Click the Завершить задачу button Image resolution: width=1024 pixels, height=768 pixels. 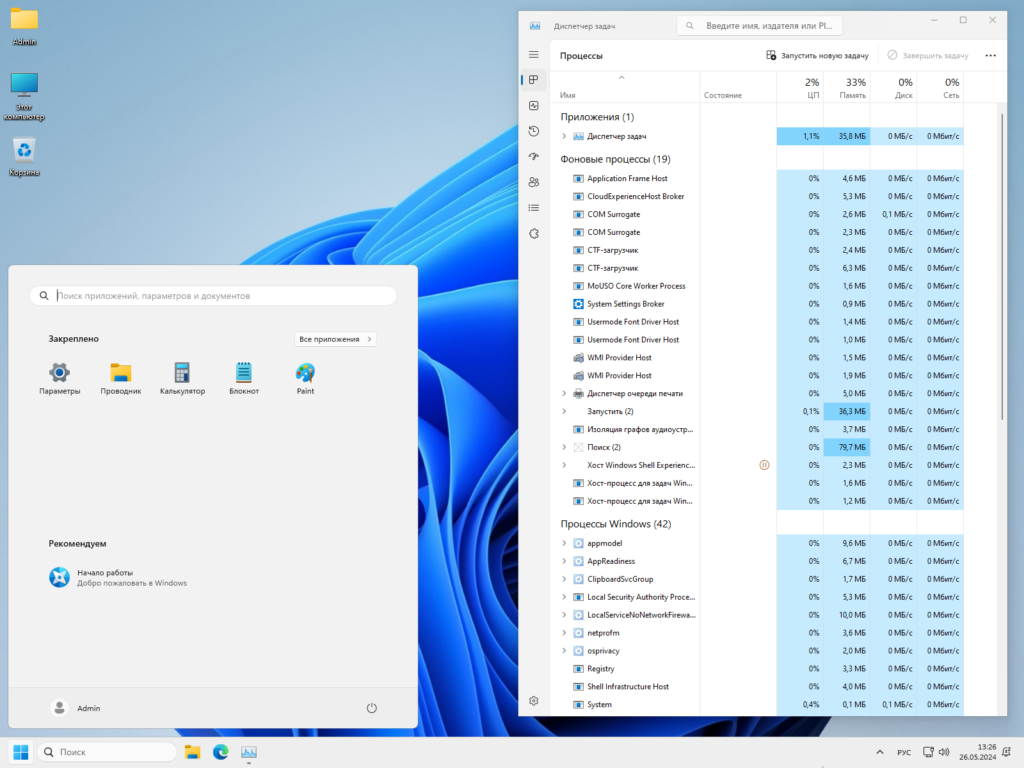pos(927,56)
